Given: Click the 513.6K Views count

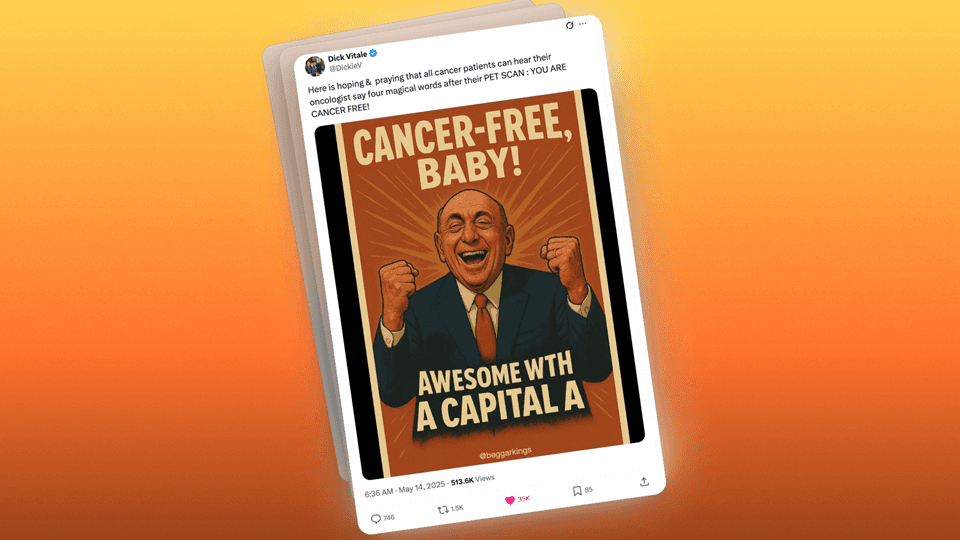Looking at the screenshot, I should pyautogui.click(x=473, y=480).
